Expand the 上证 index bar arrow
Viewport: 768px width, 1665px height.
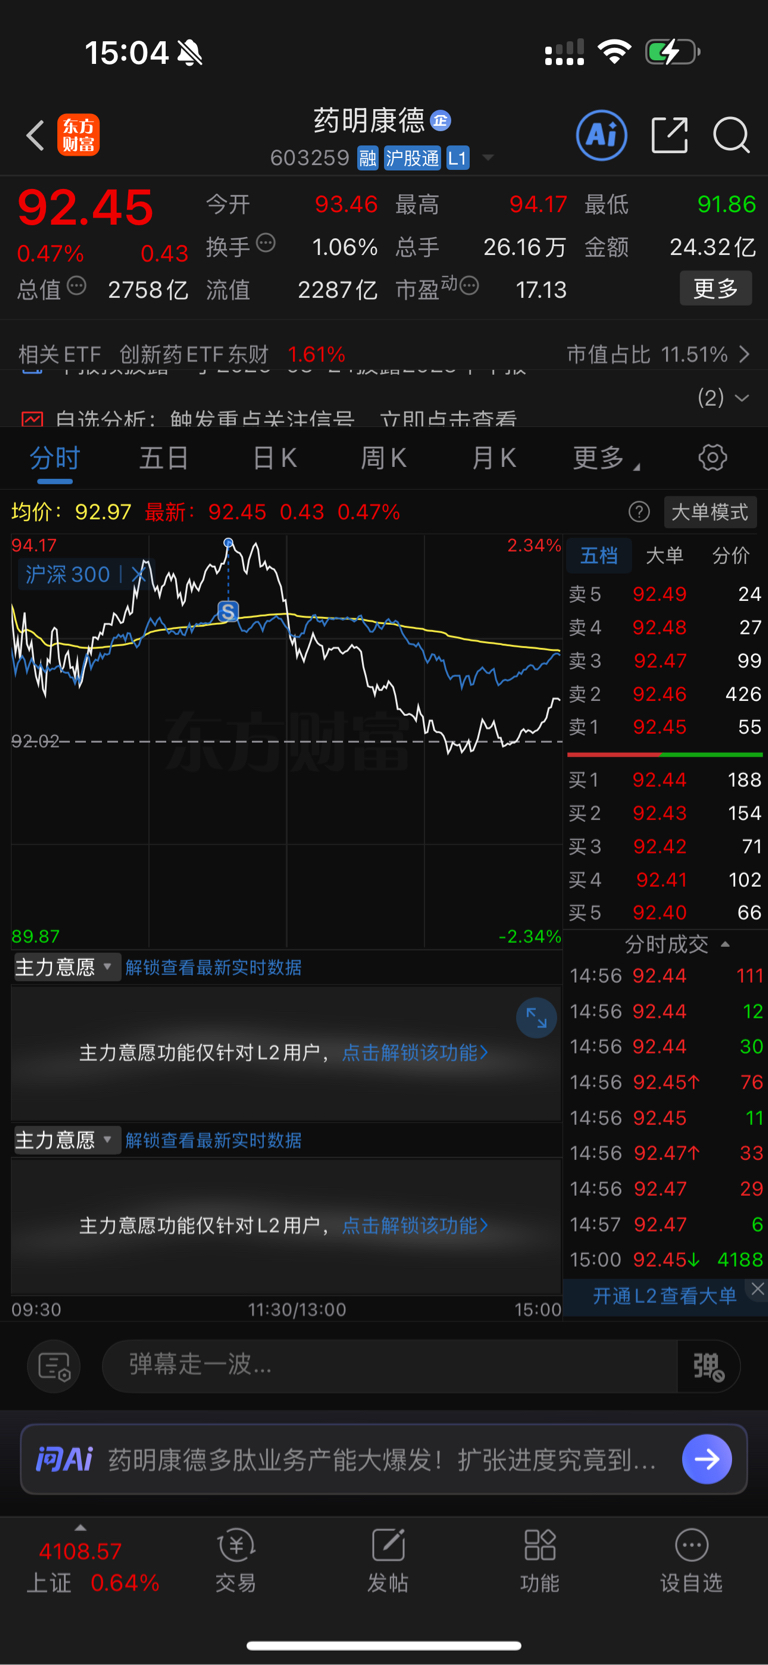point(80,1528)
